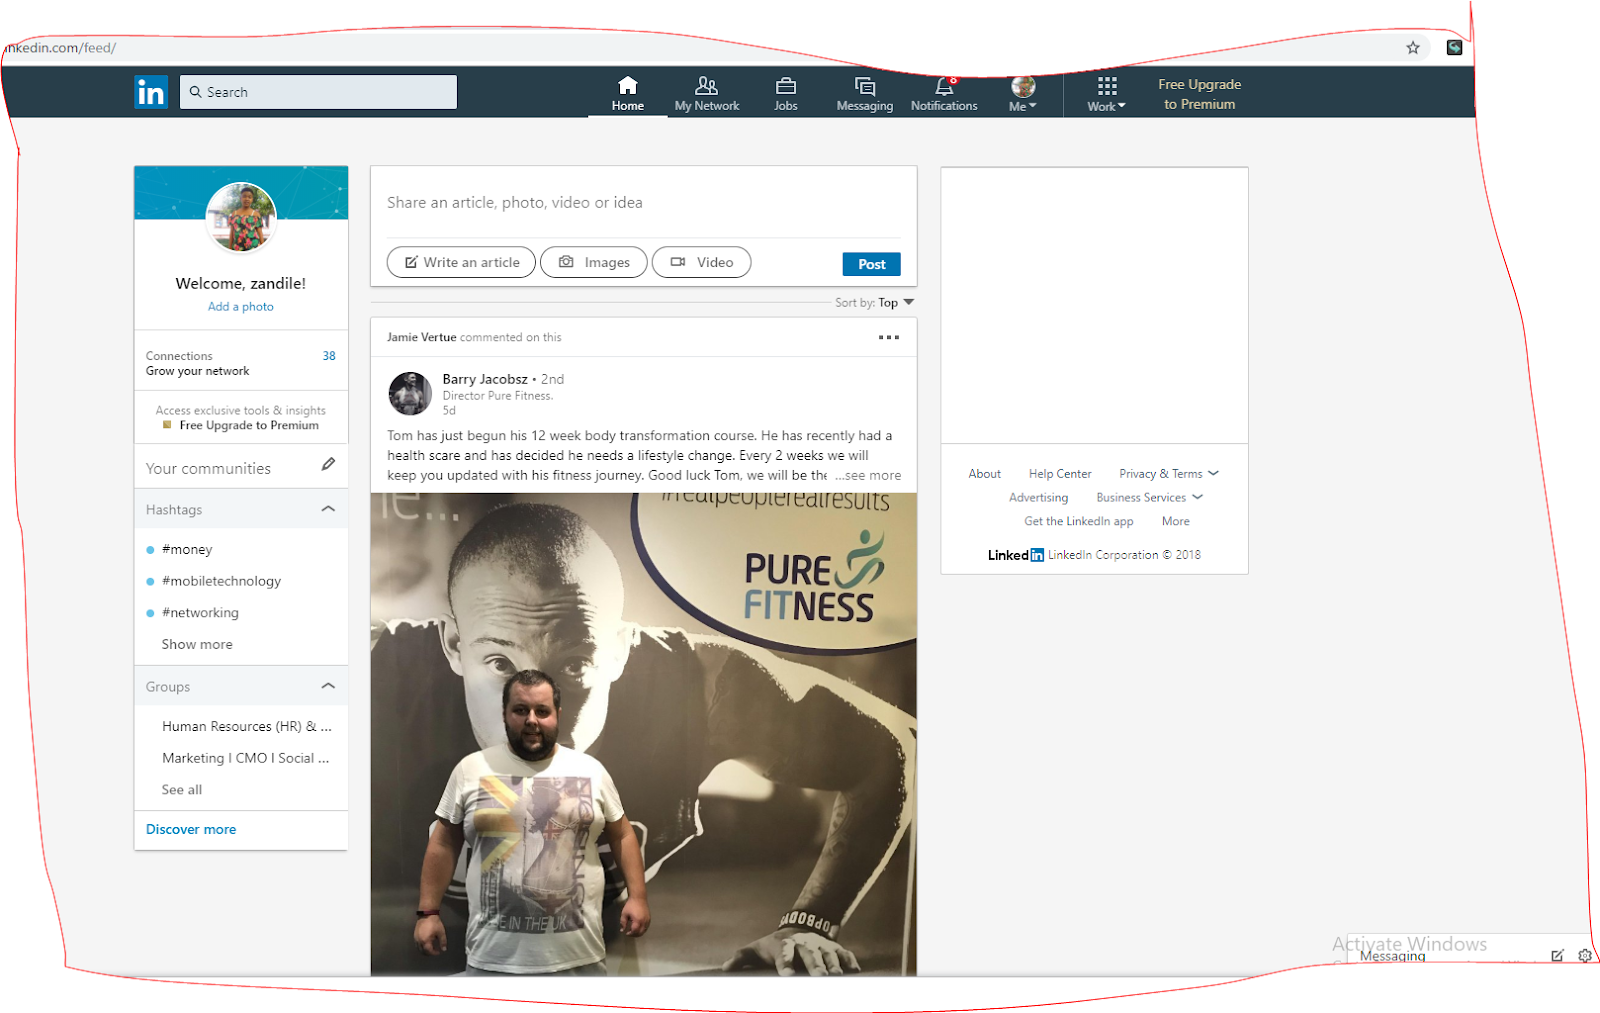This screenshot has width=1600, height=1013.
Task: Open the Me profile dropdown
Action: pos(1023,93)
